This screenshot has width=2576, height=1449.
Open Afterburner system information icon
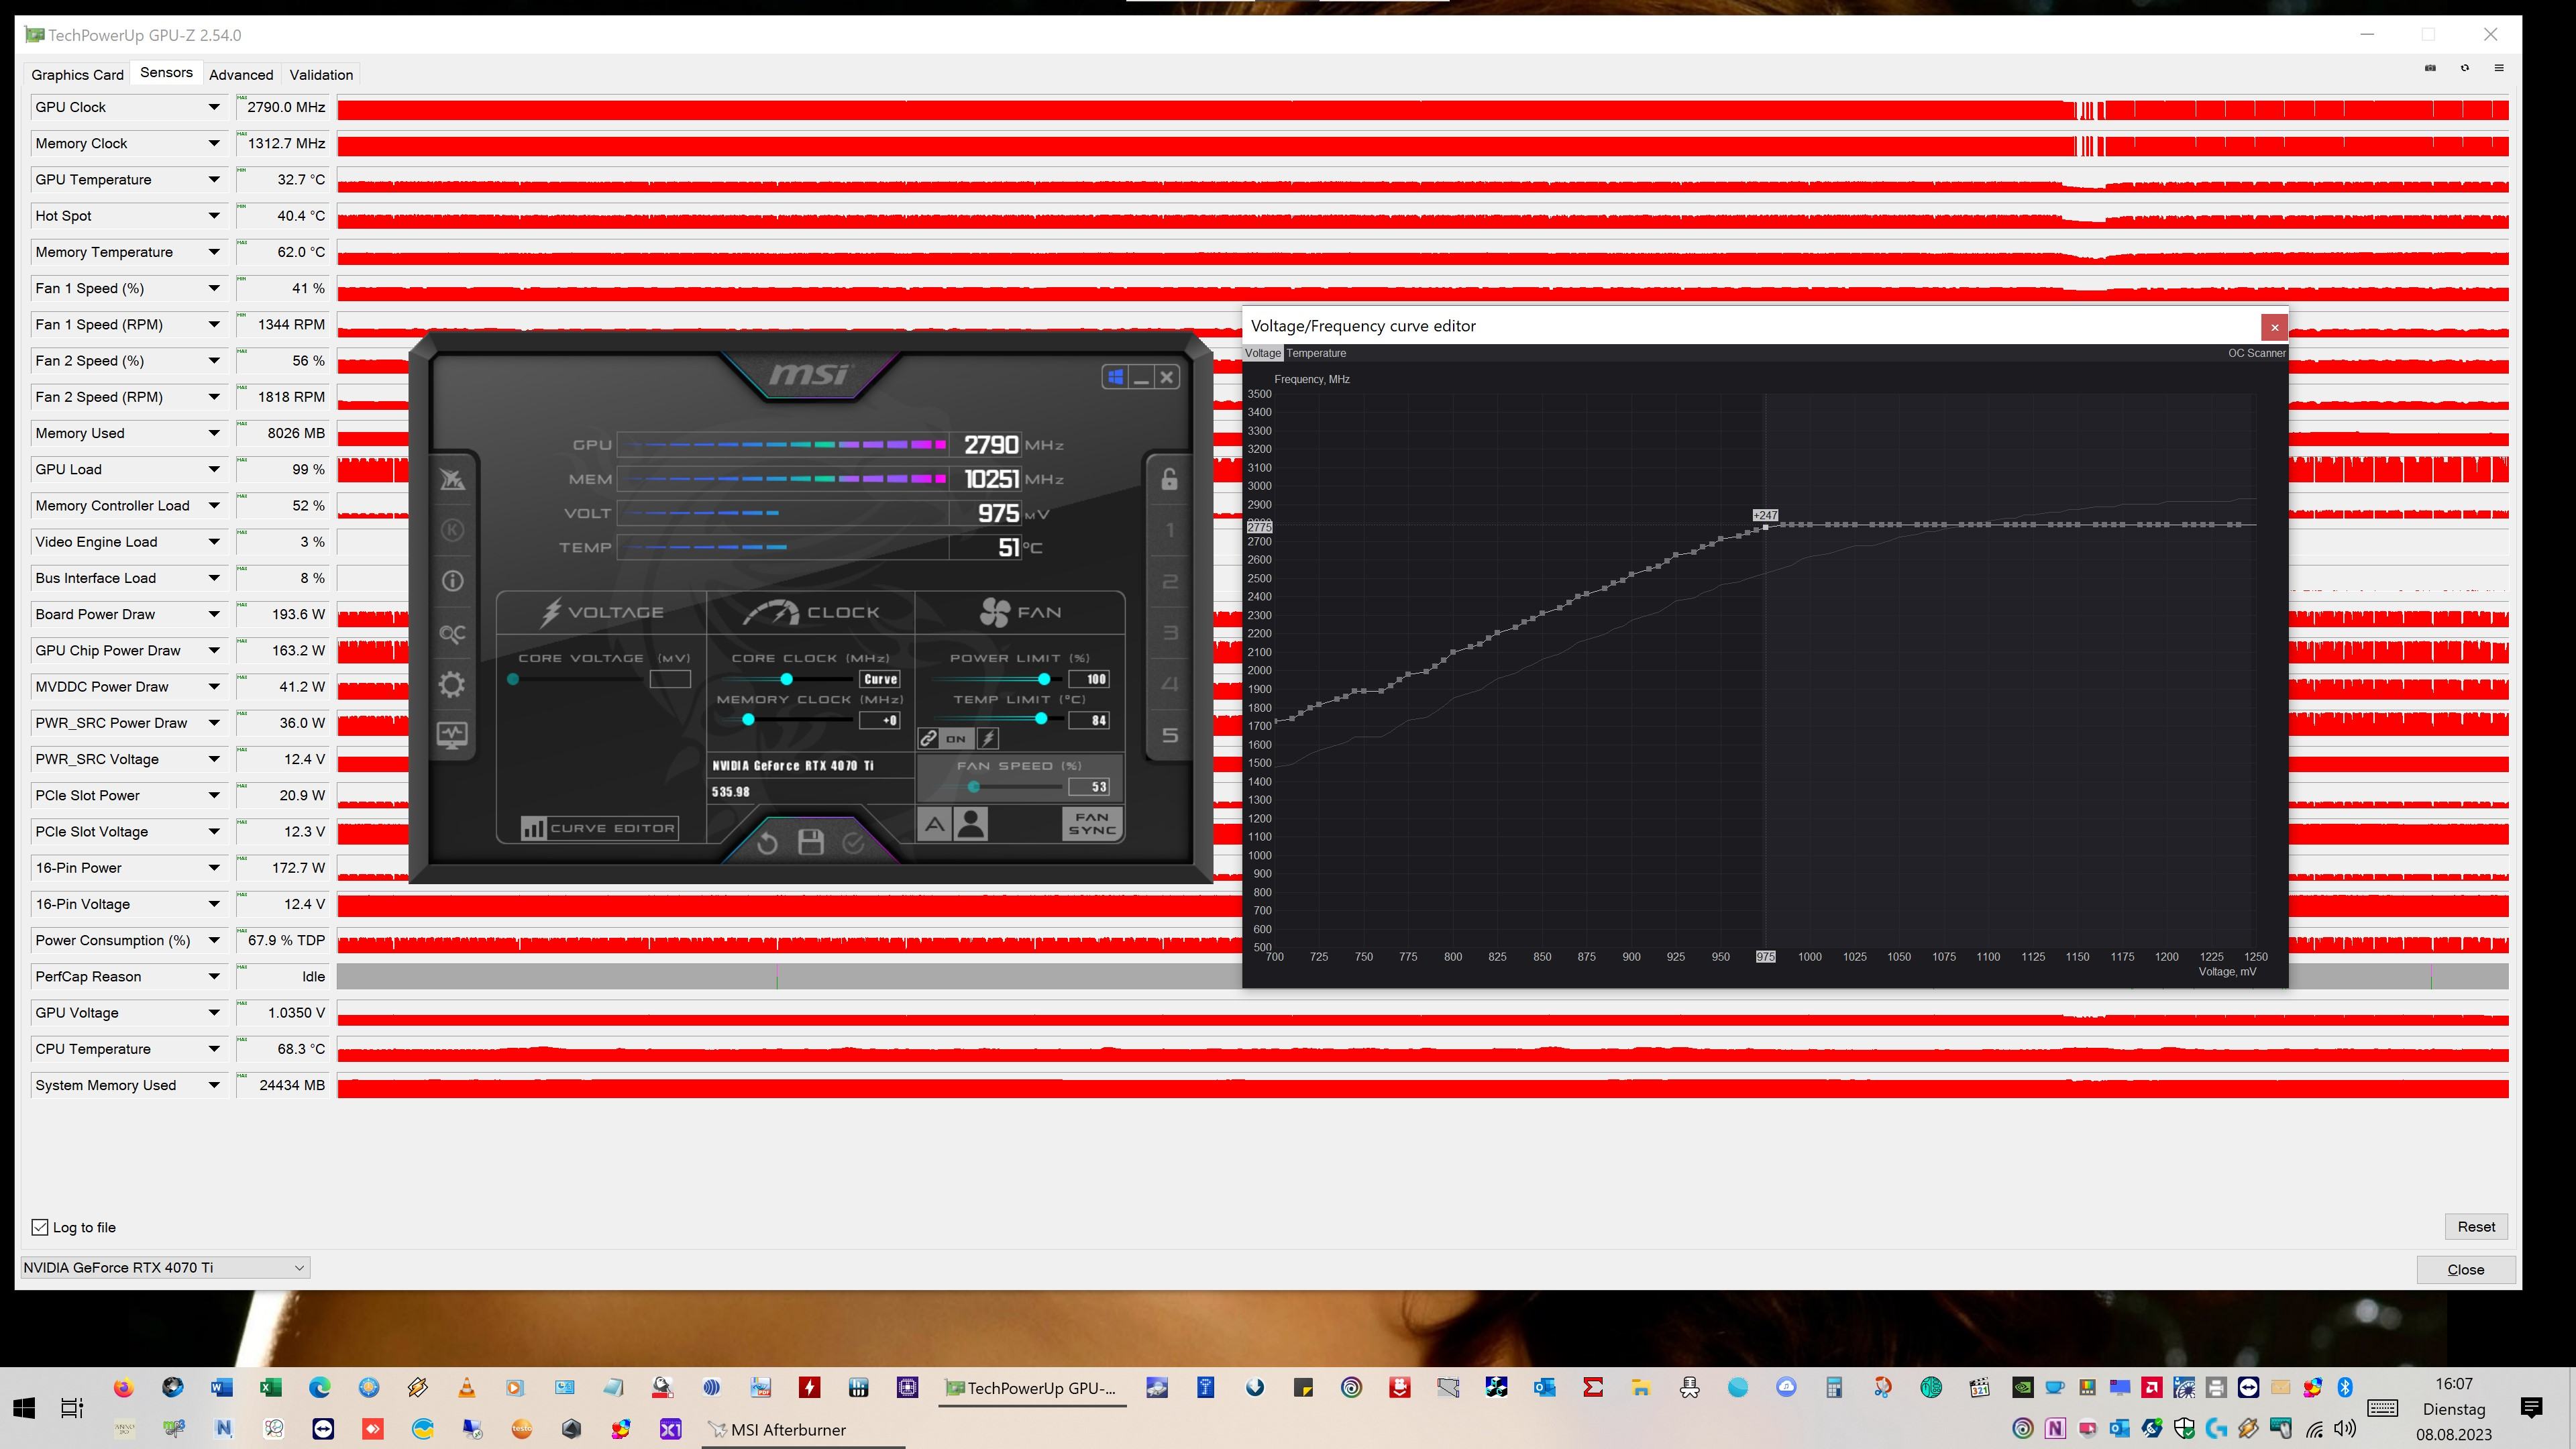452,581
